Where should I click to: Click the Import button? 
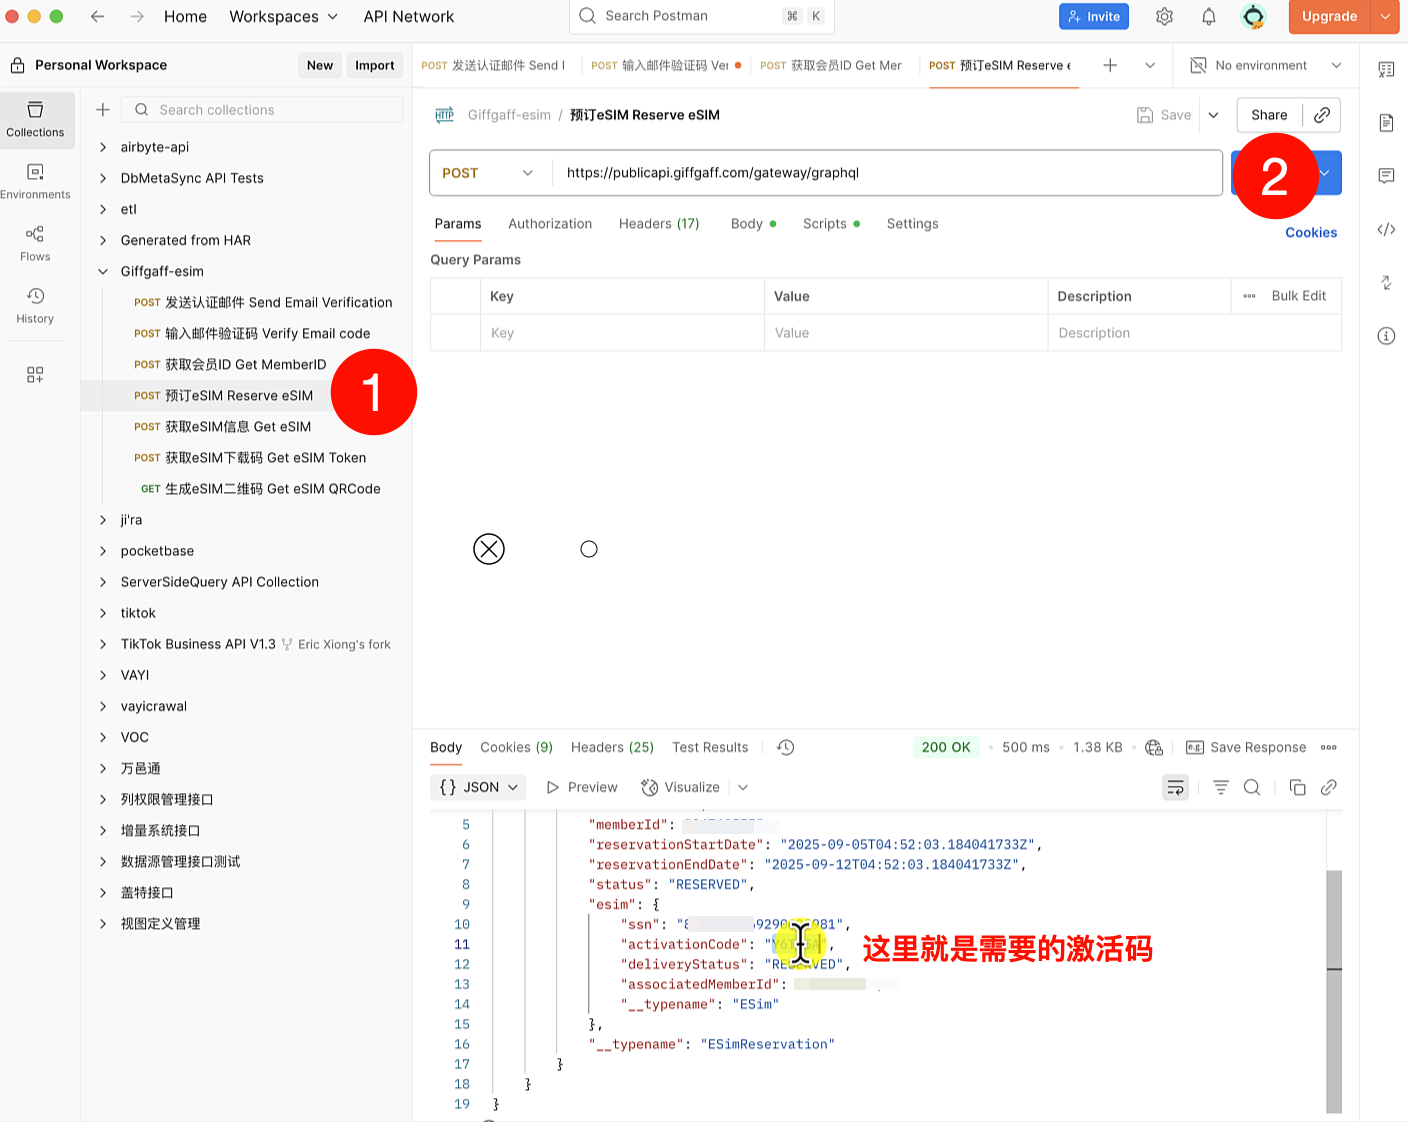coord(374,66)
